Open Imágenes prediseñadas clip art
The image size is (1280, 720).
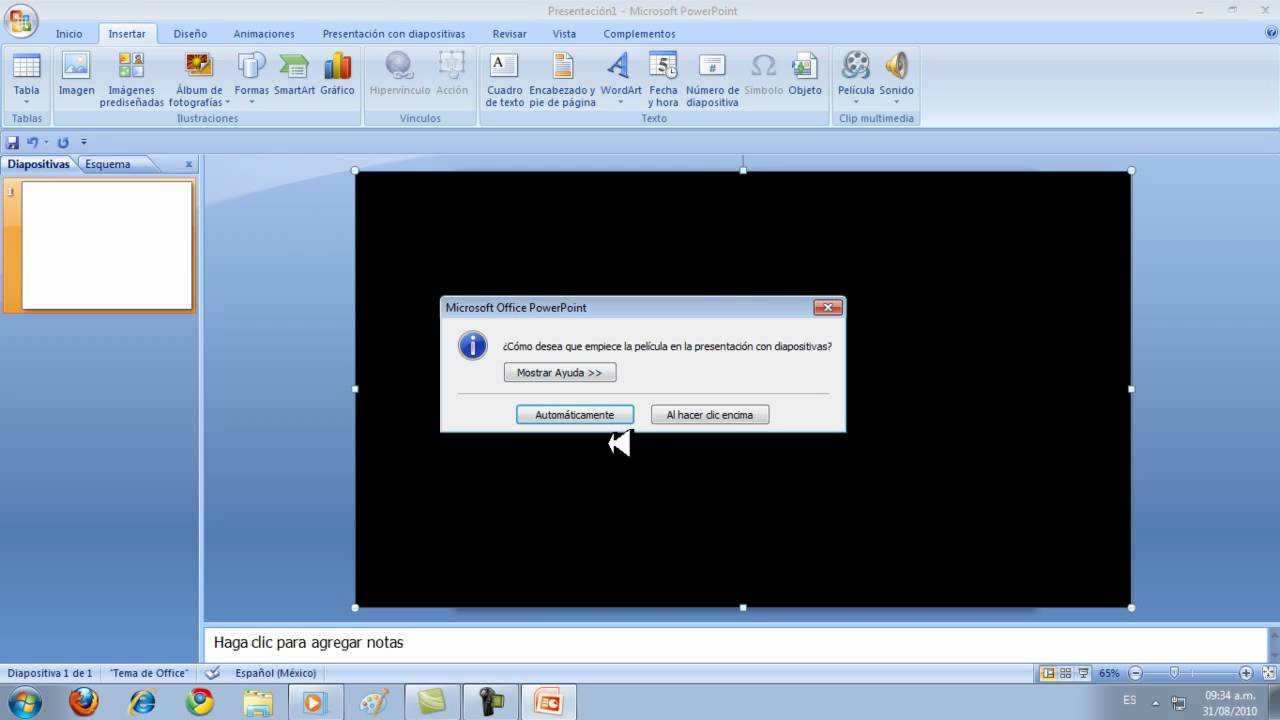(x=131, y=66)
